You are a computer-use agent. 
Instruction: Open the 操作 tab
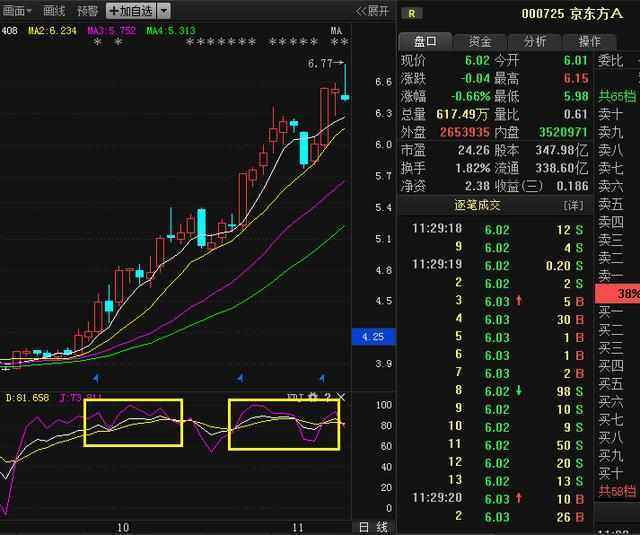pos(589,41)
